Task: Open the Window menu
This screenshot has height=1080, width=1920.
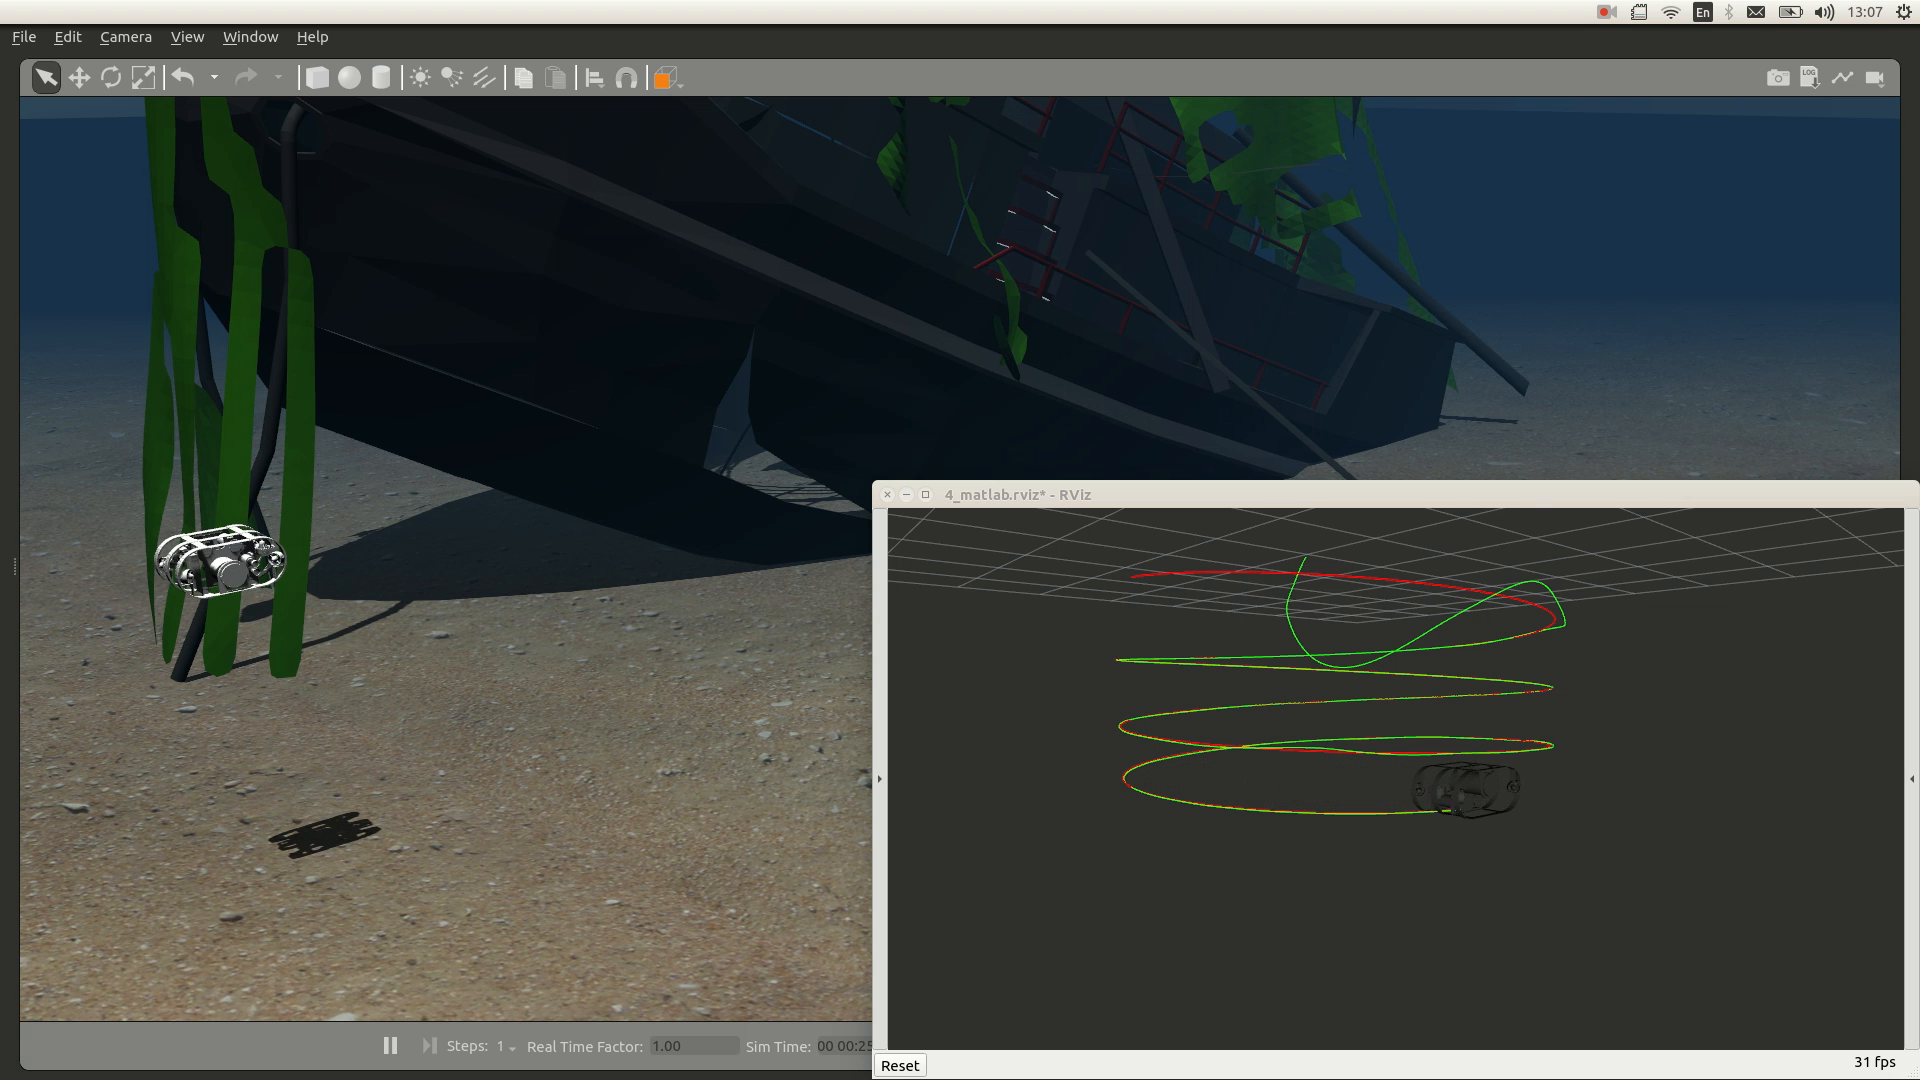Action: [250, 37]
